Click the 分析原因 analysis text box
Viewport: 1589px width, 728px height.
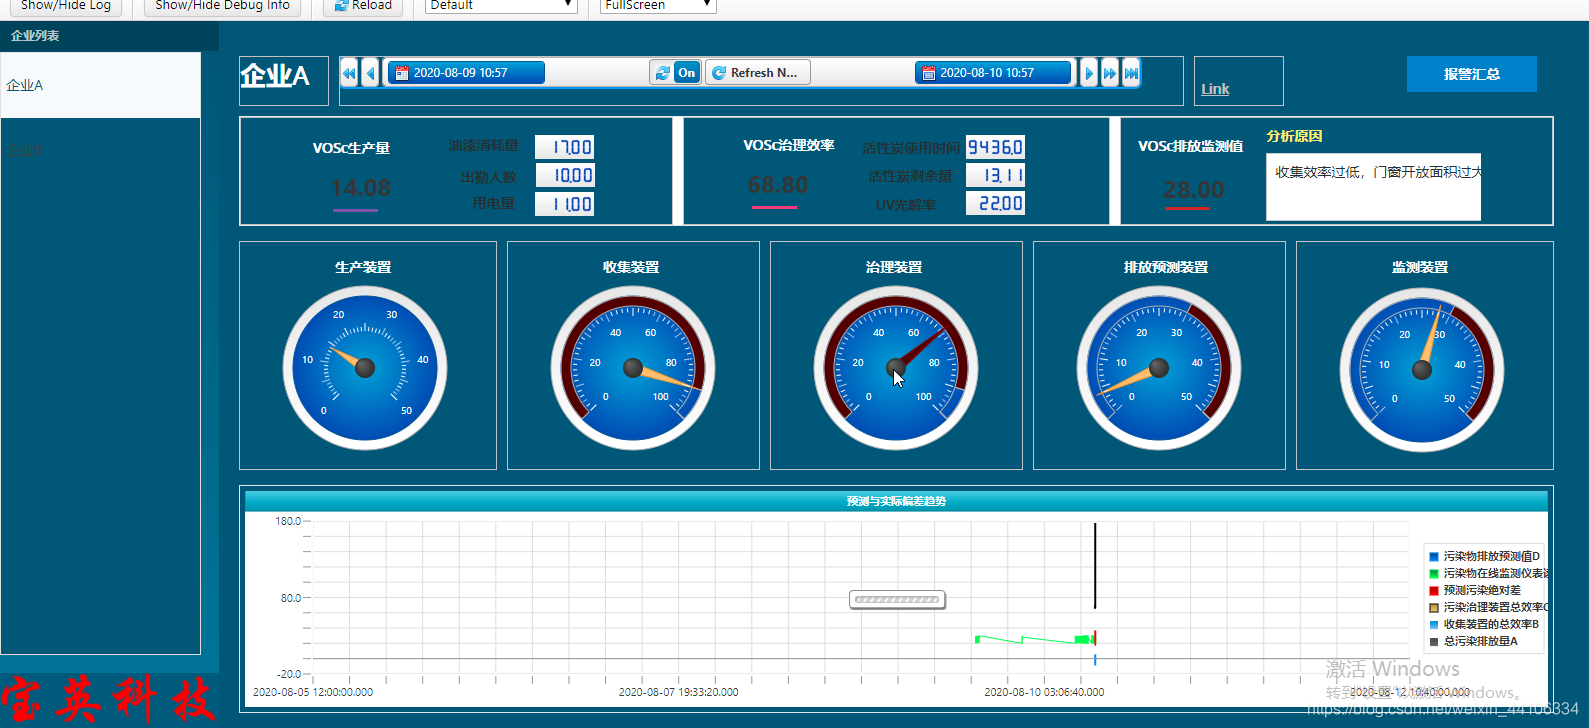click(x=1373, y=187)
